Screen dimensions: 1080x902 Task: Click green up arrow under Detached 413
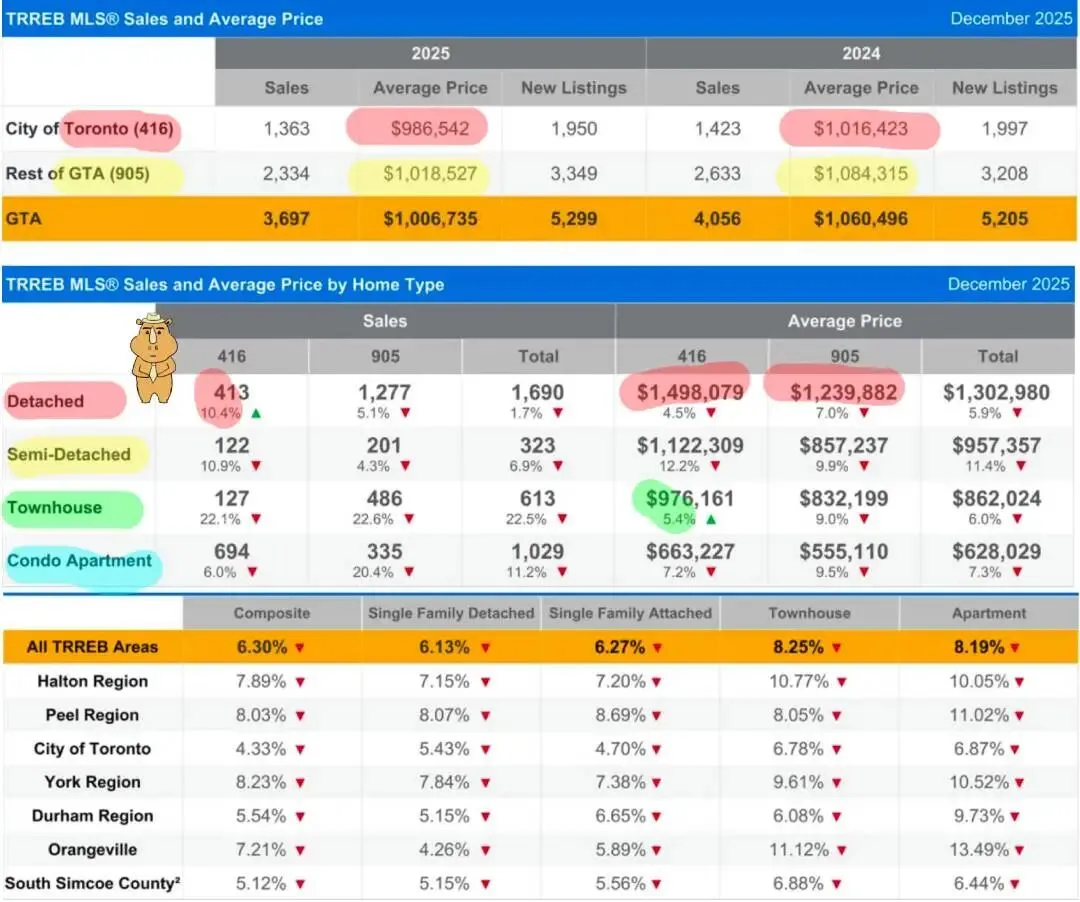tap(256, 414)
